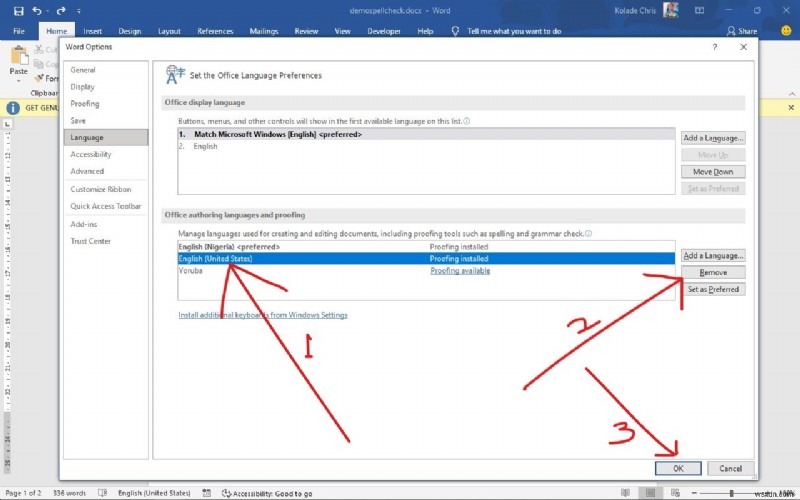Switch to the View tab

tap(342, 31)
